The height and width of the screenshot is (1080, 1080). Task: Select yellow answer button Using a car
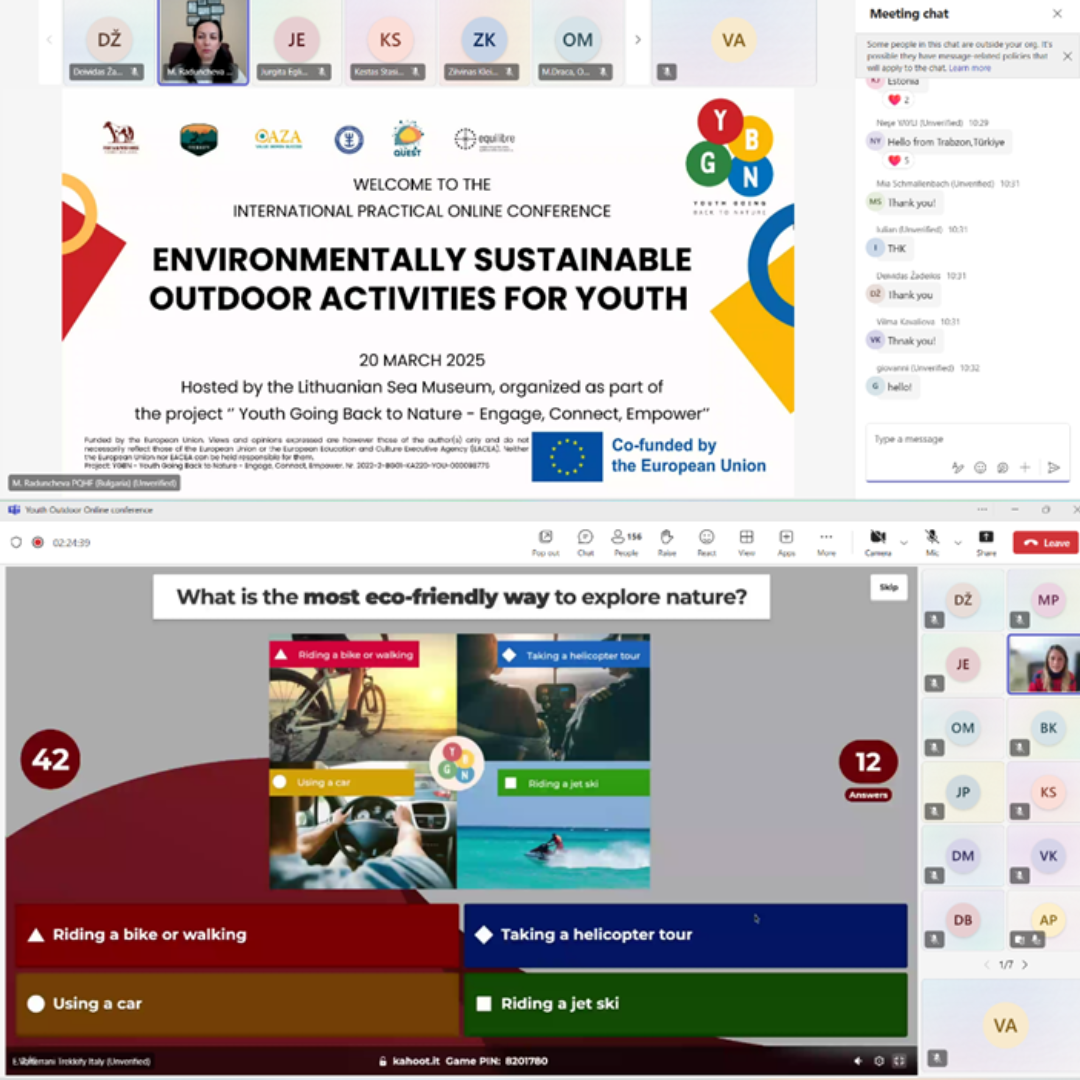pos(237,1004)
